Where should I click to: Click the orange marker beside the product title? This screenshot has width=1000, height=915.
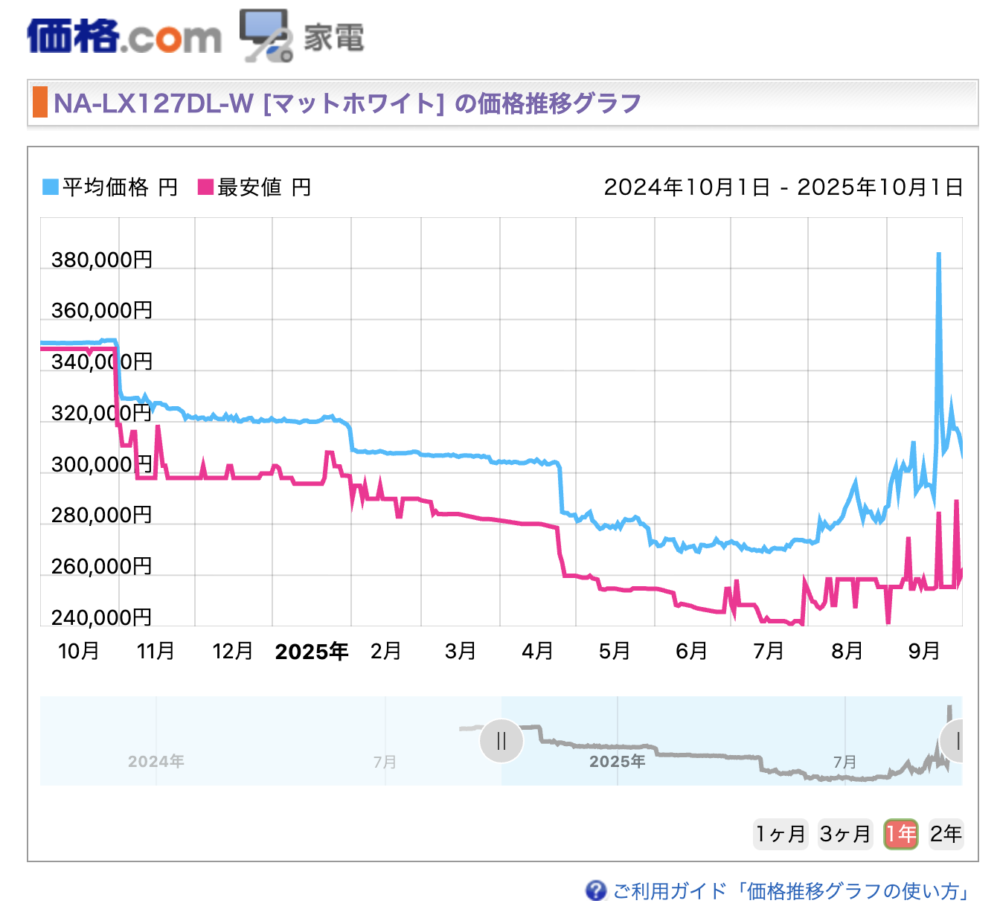coord(40,103)
